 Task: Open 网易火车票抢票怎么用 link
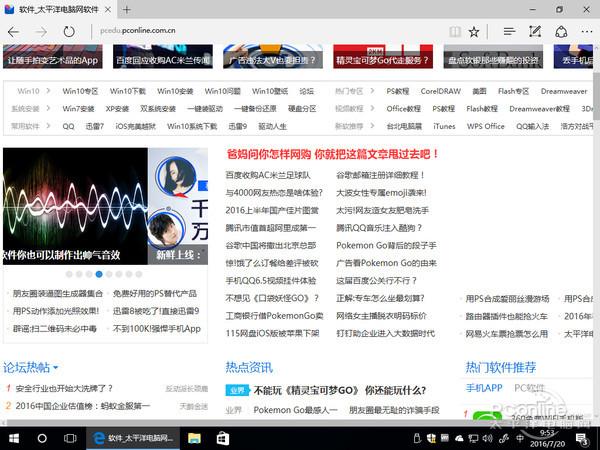507,334
